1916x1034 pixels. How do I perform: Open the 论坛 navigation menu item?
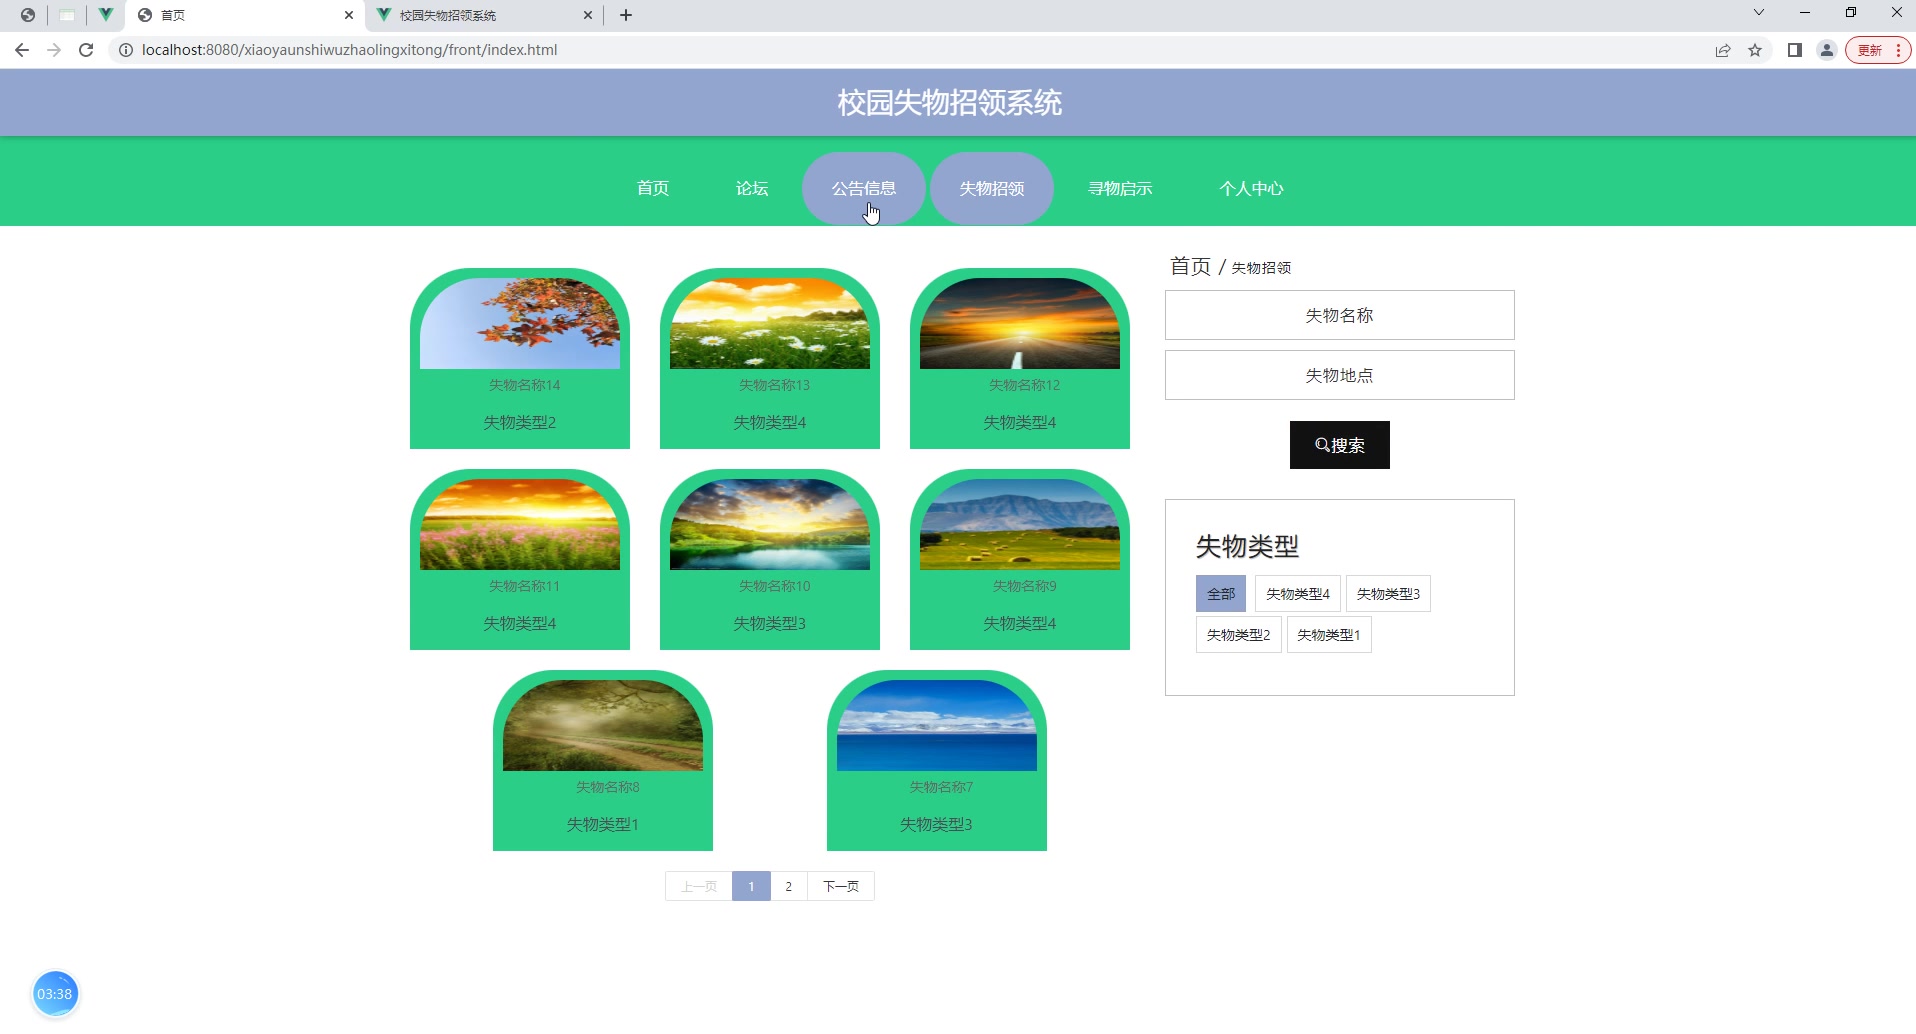(751, 188)
